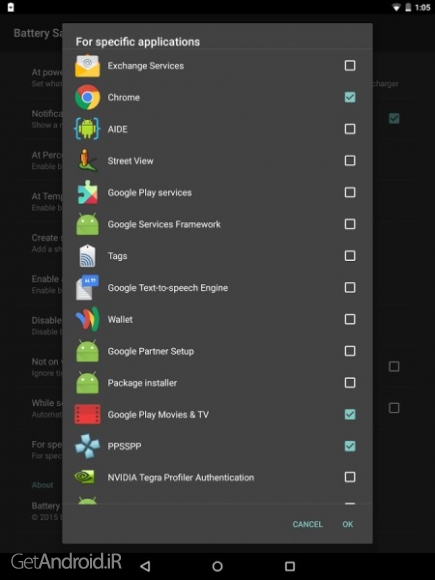The width and height of the screenshot is (435, 580).
Task: Tap the battery status bar icon
Action: click(408, 7)
